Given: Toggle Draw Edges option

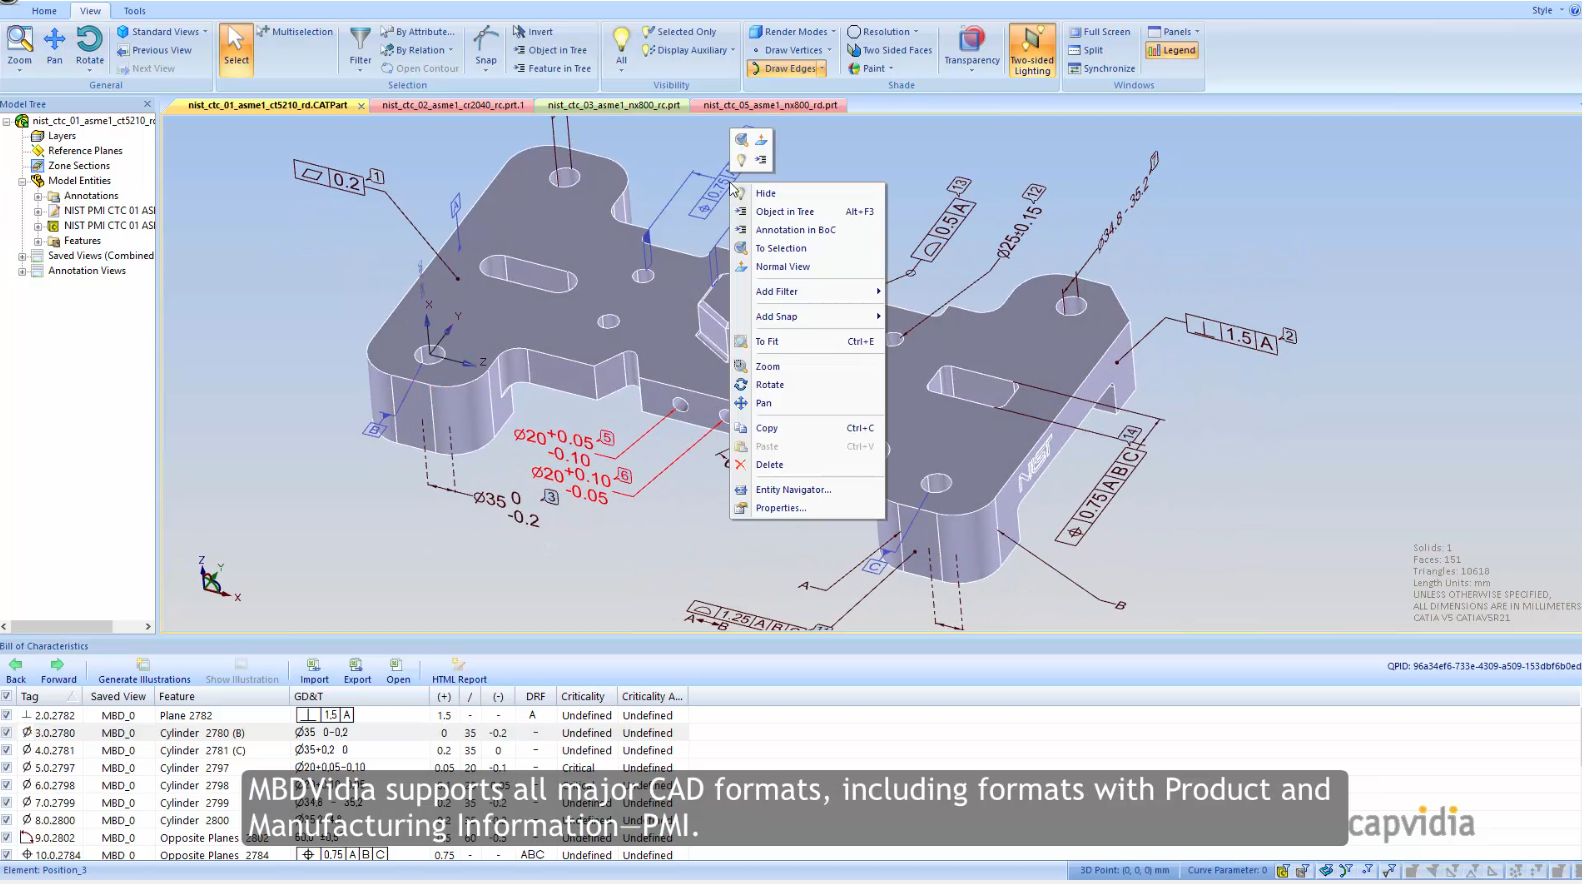Looking at the screenshot, I should pos(787,69).
